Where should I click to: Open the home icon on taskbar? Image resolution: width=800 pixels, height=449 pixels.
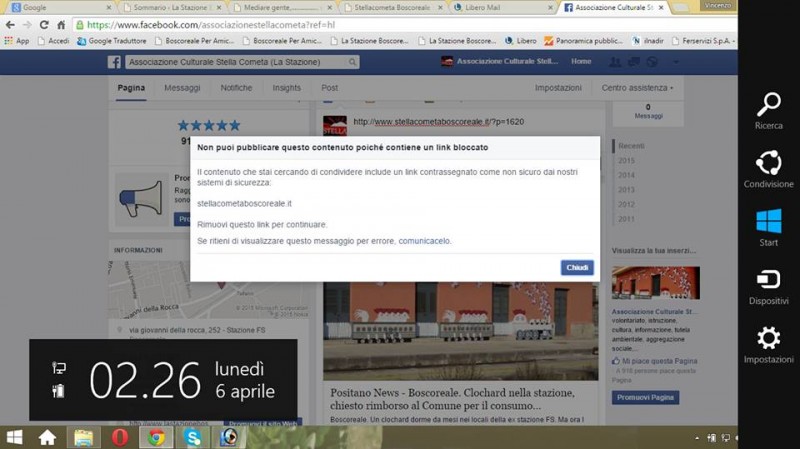[x=47, y=437]
